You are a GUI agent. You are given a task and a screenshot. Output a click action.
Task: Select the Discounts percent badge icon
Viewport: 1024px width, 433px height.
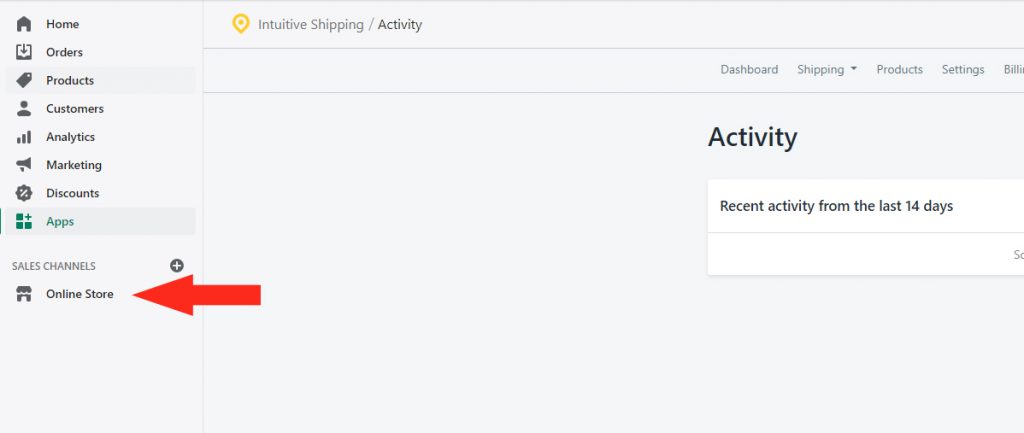point(24,193)
